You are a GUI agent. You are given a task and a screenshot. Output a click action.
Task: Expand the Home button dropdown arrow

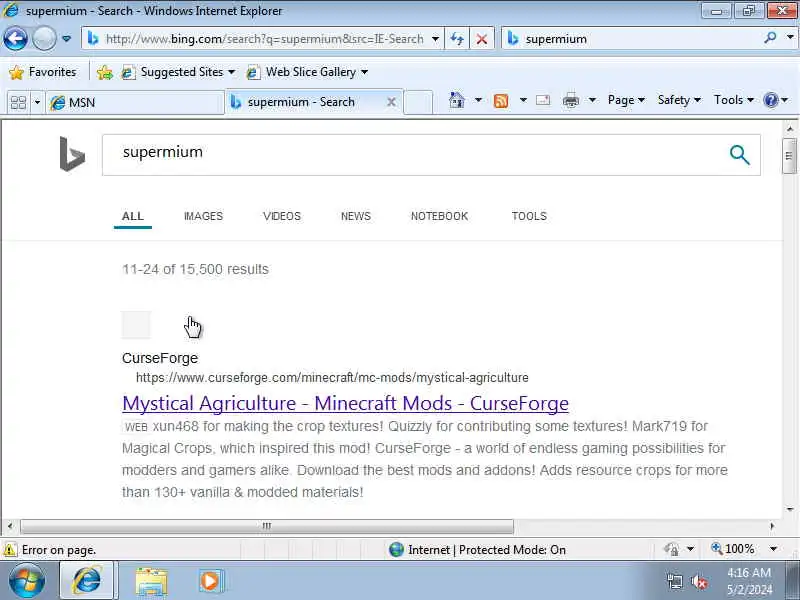pyautogui.click(x=478, y=101)
